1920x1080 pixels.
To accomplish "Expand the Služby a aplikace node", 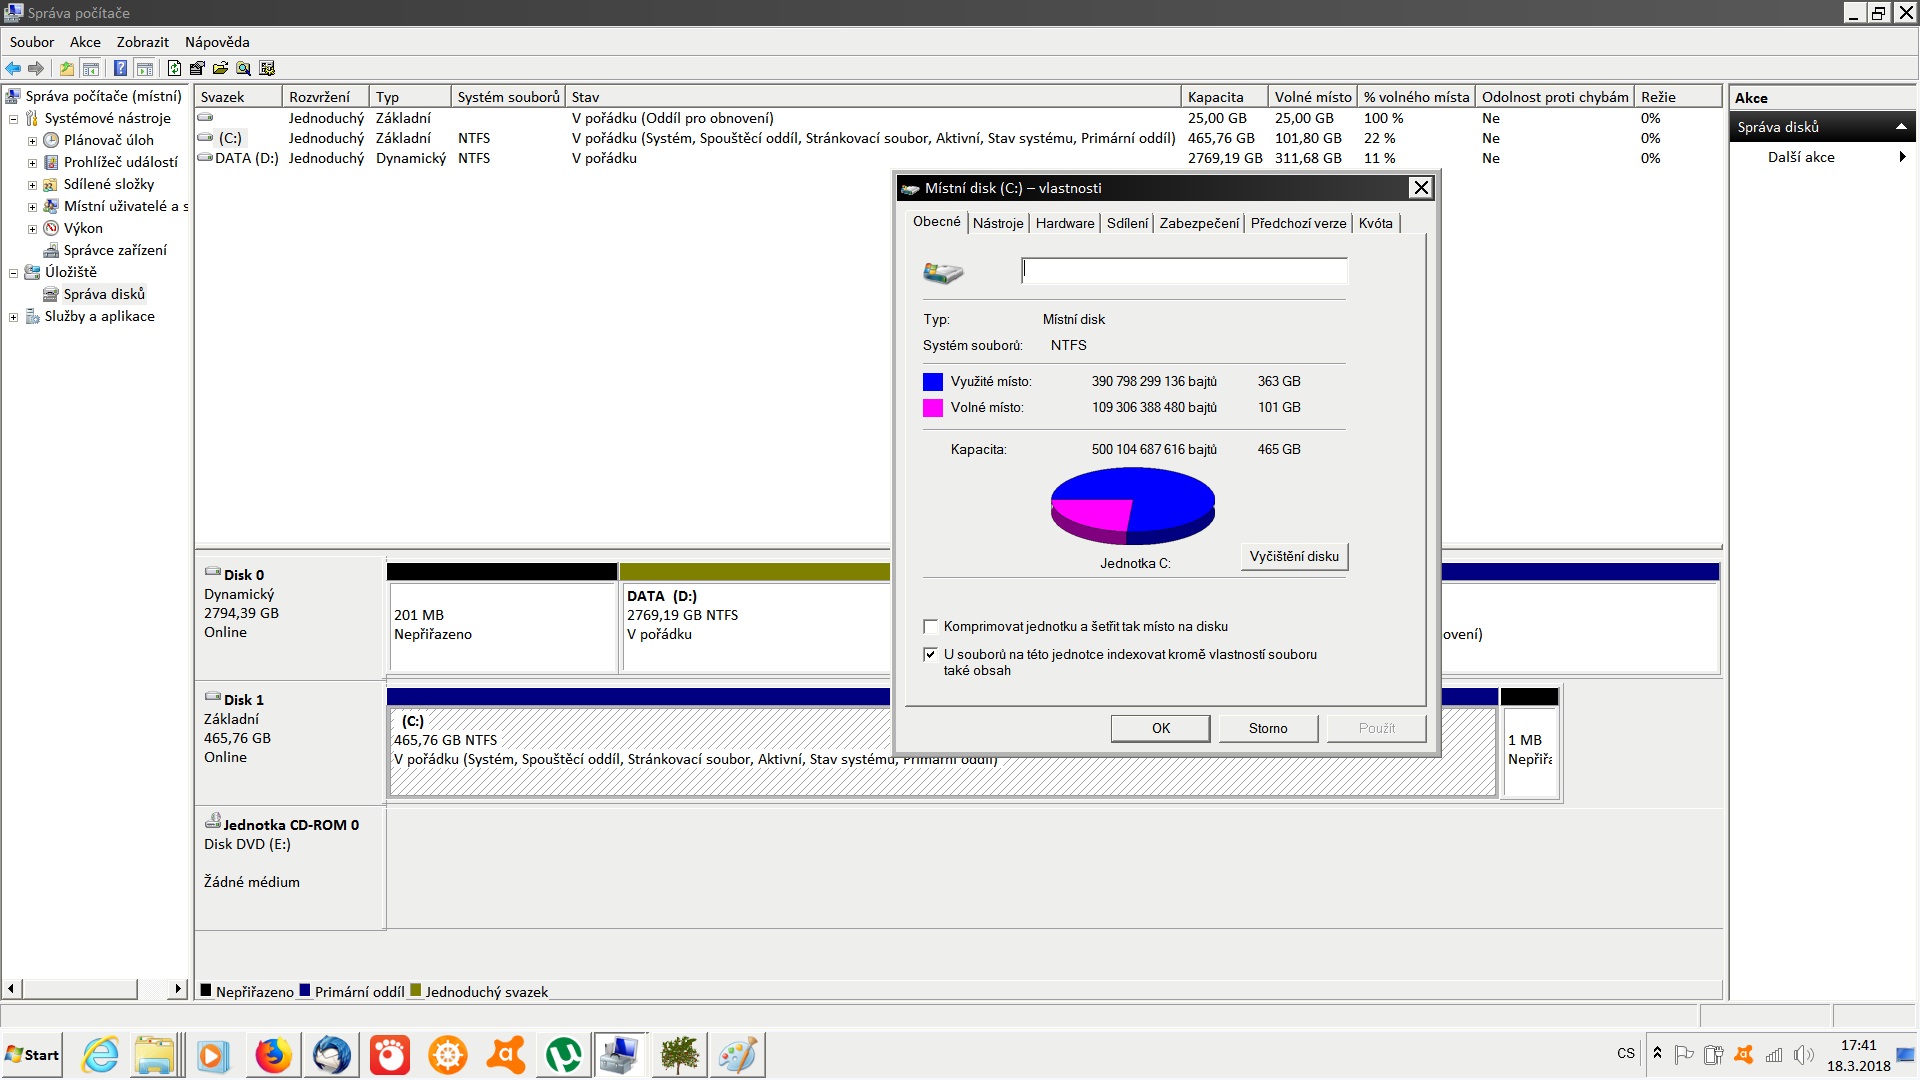I will pos(14,317).
